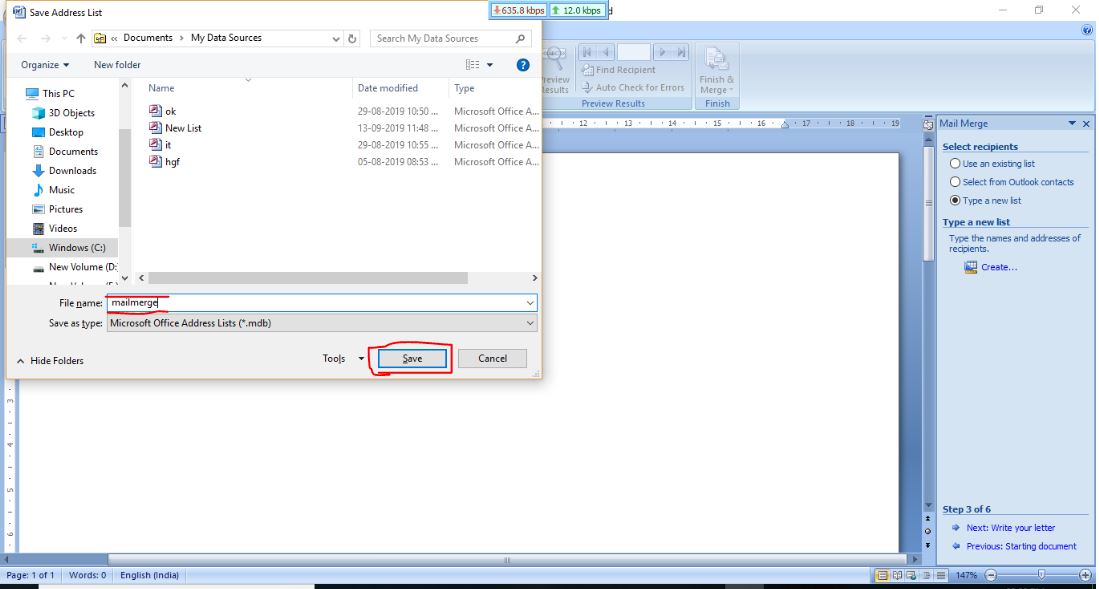Run Auto Check for Errors
1099x589 pixels.
coord(633,87)
